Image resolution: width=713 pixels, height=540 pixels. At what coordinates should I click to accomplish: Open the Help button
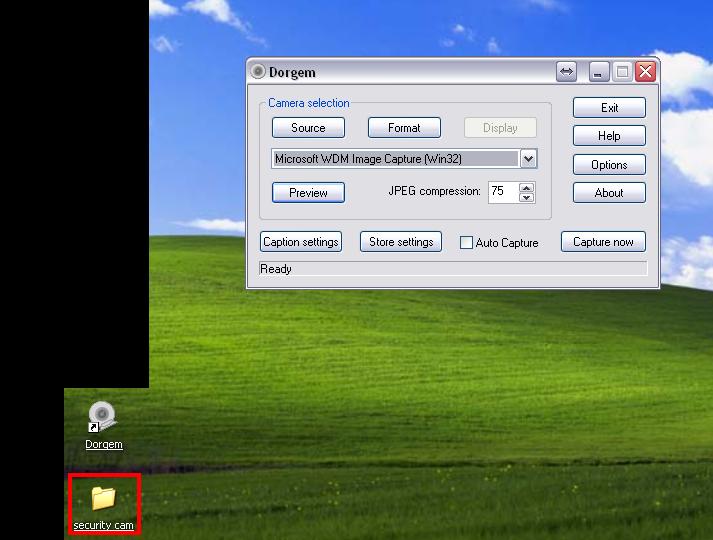(609, 136)
